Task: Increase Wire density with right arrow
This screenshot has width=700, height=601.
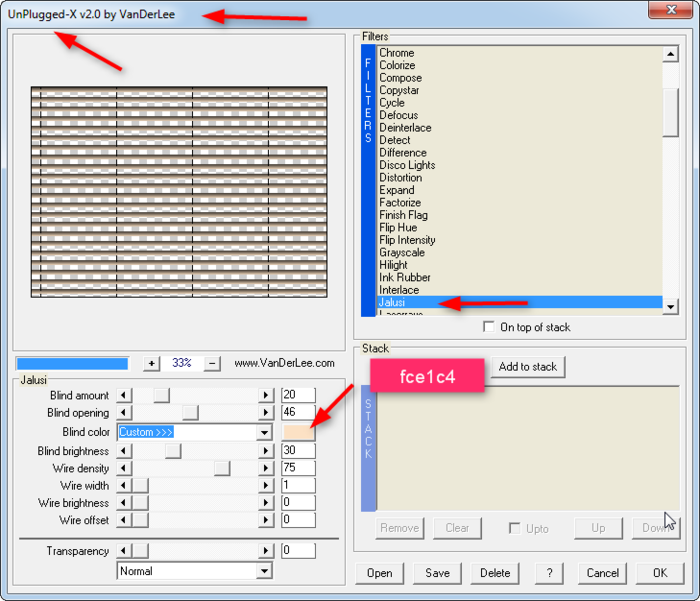Action: 266,468
